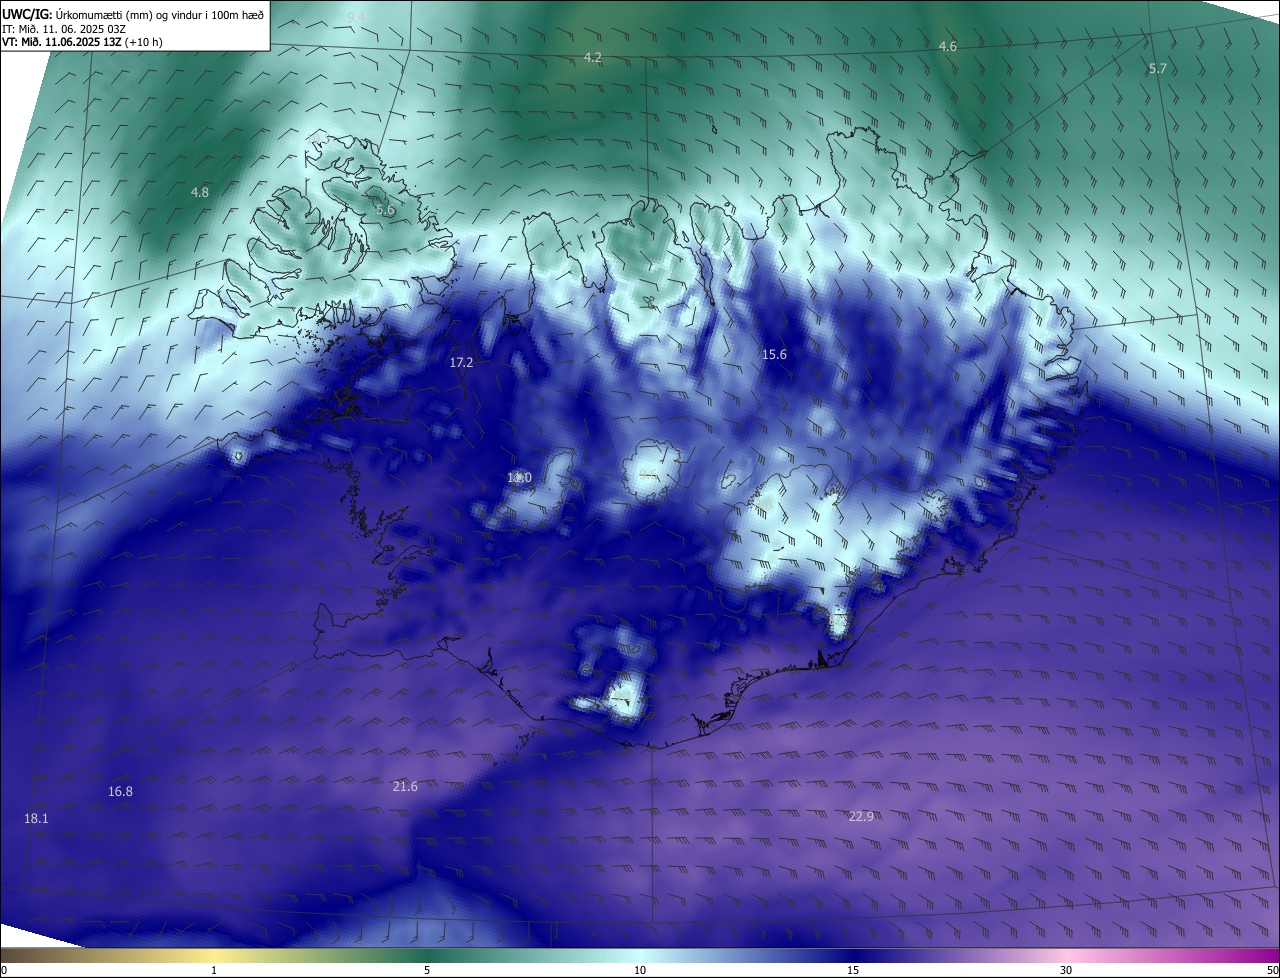
Task: Click the 4.6 value label on the map
Action: [948, 46]
